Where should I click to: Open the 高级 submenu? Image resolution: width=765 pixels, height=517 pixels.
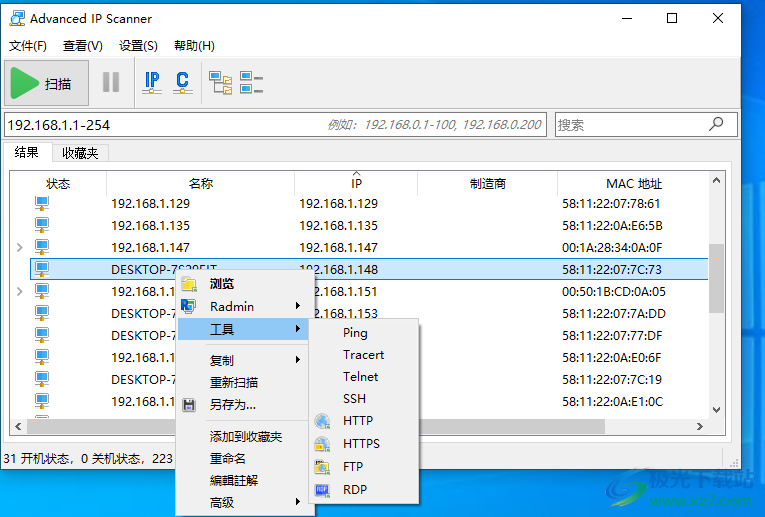pos(245,502)
